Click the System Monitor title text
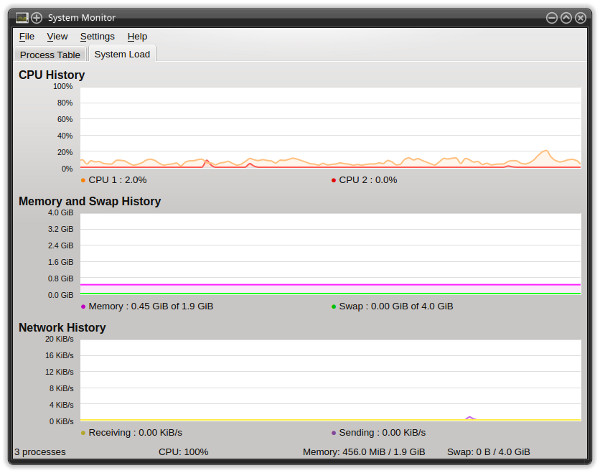This screenshot has height=473, width=600. [x=82, y=18]
